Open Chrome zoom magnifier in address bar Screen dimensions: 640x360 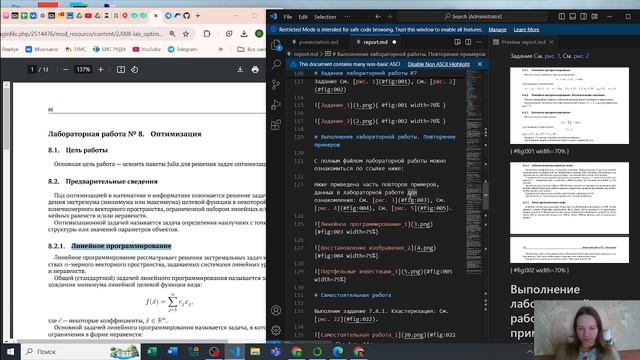click(172, 34)
